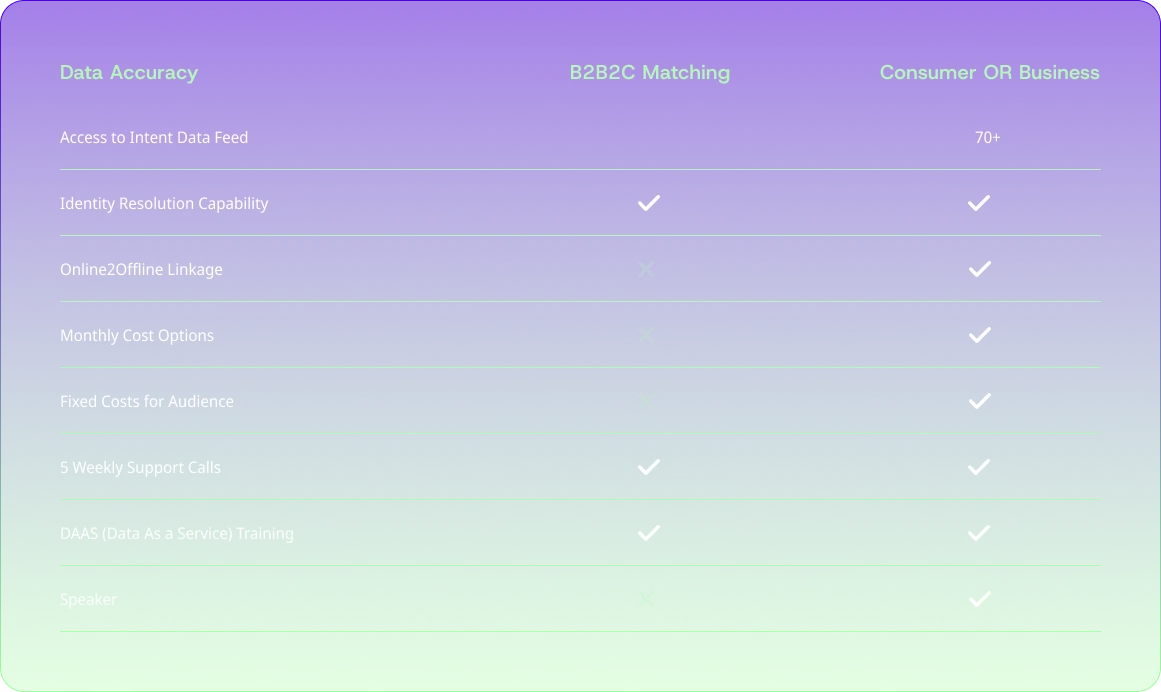The height and width of the screenshot is (692, 1161).
Task: Click Consumer OR Business checkmark for Online2Offline Linkage
Action: pyautogui.click(x=979, y=269)
